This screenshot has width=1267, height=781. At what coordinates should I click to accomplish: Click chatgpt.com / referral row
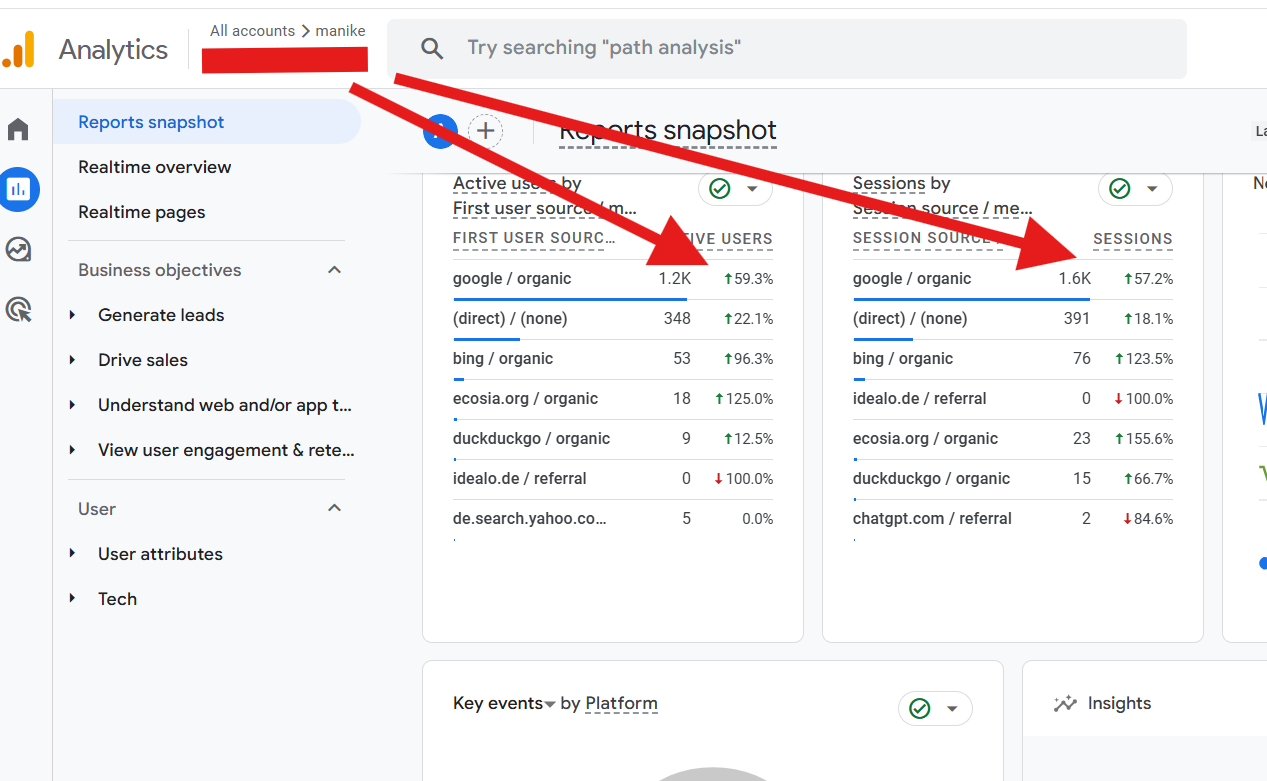[x=1013, y=519]
